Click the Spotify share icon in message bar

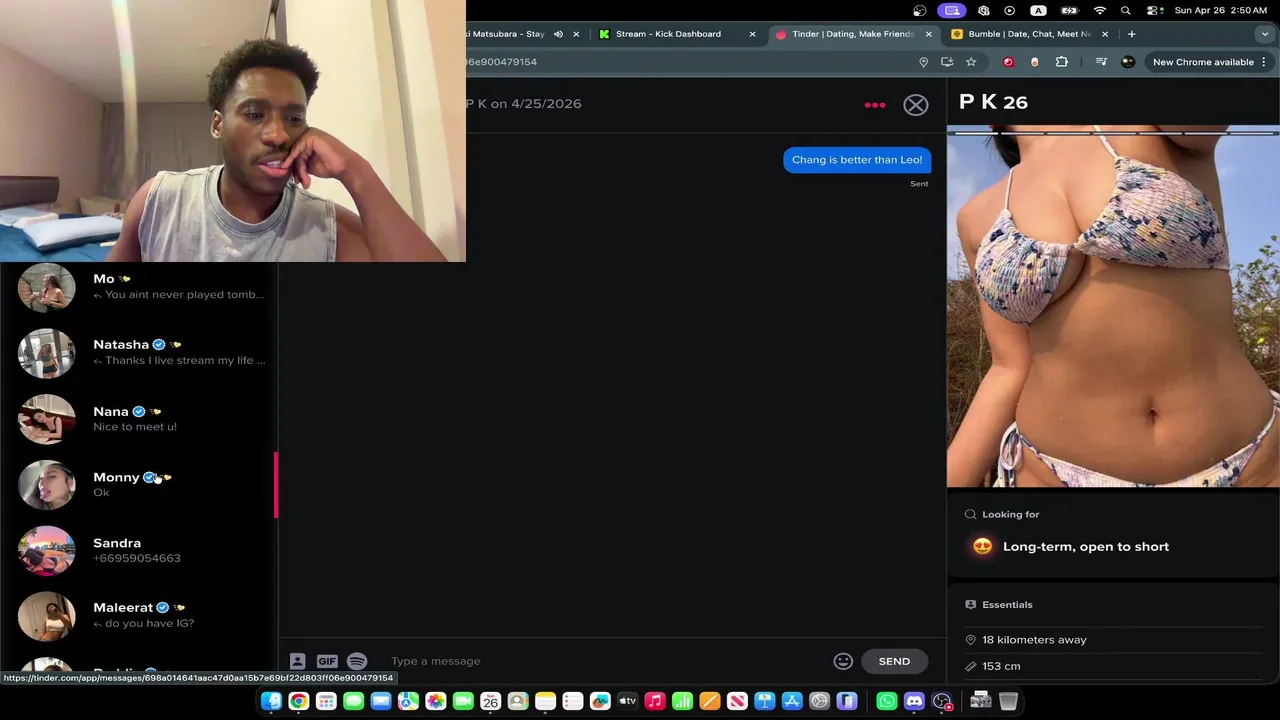[357, 661]
